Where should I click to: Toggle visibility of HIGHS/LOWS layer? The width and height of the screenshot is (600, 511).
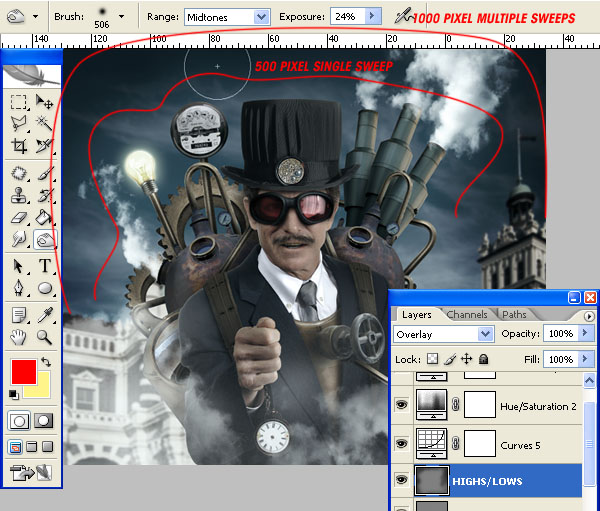click(x=401, y=480)
